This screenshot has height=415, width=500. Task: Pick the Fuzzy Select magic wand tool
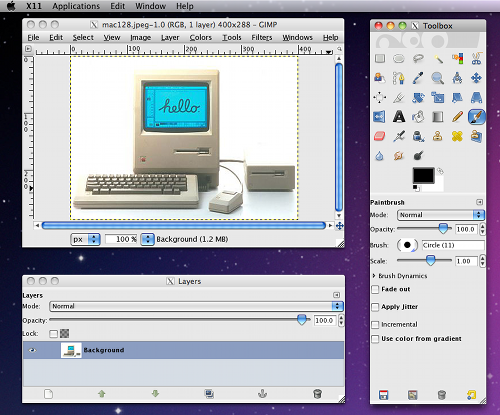pos(438,59)
